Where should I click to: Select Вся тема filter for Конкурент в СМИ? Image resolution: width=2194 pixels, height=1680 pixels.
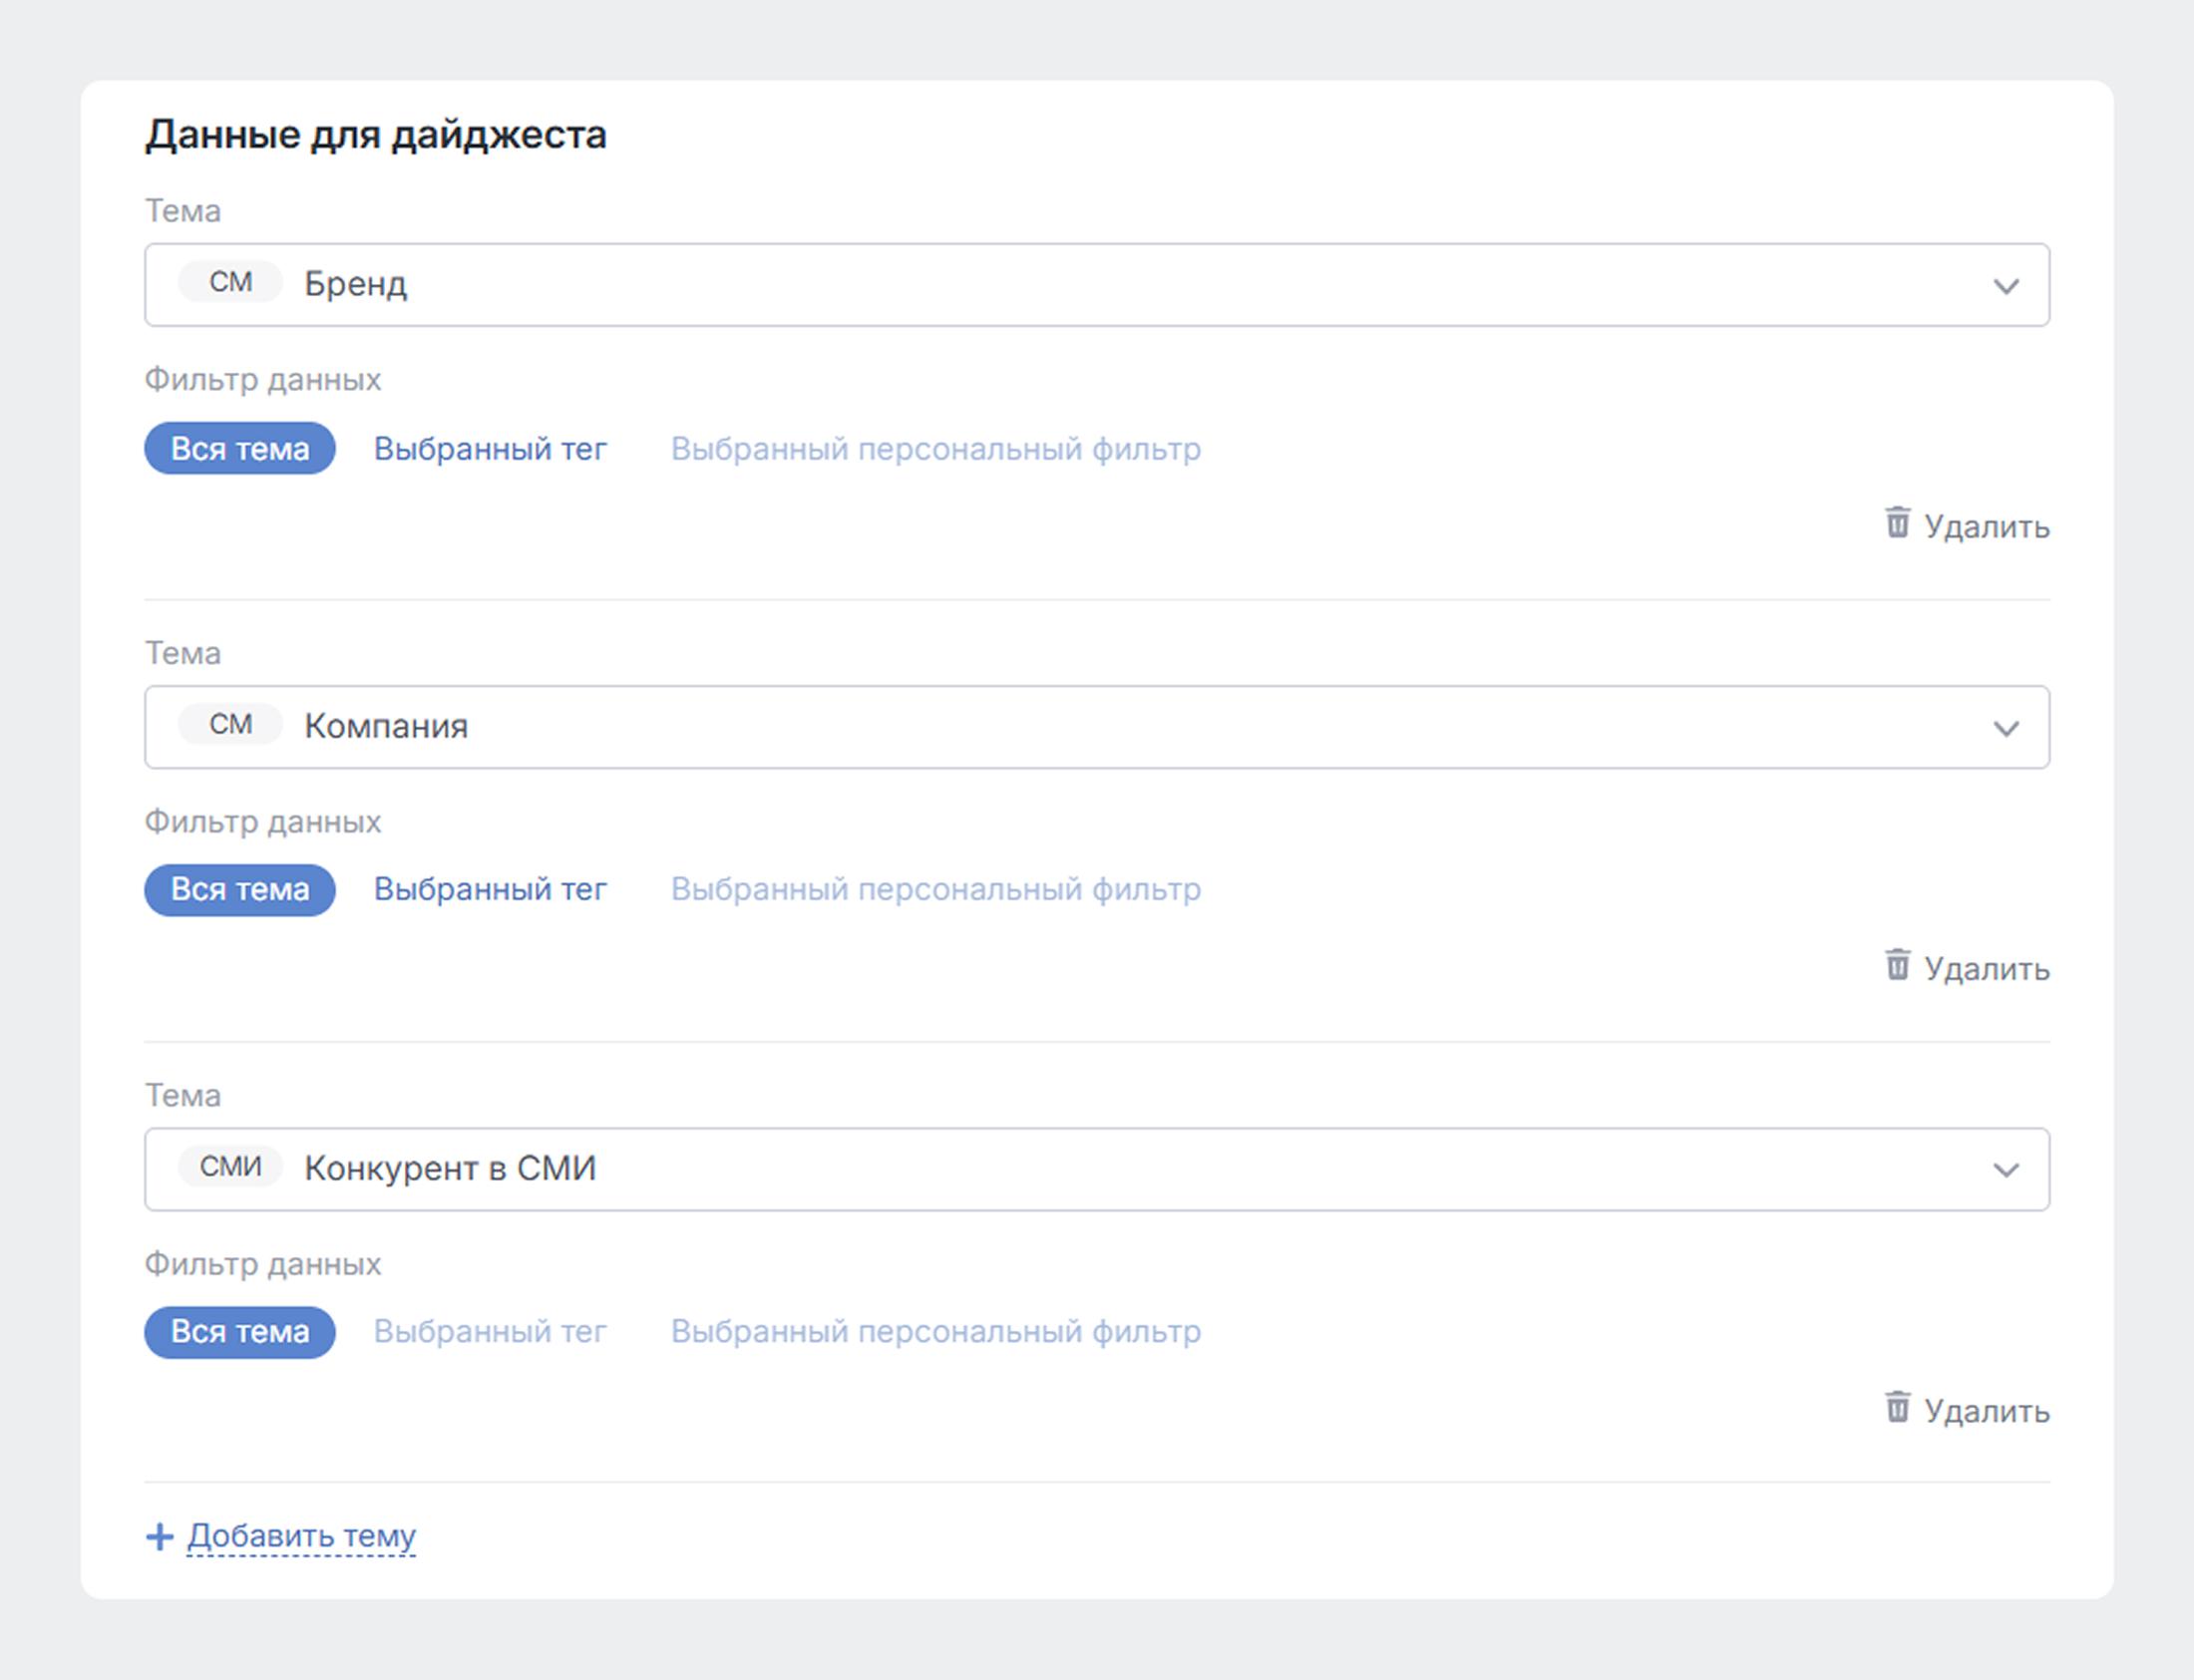(240, 1332)
